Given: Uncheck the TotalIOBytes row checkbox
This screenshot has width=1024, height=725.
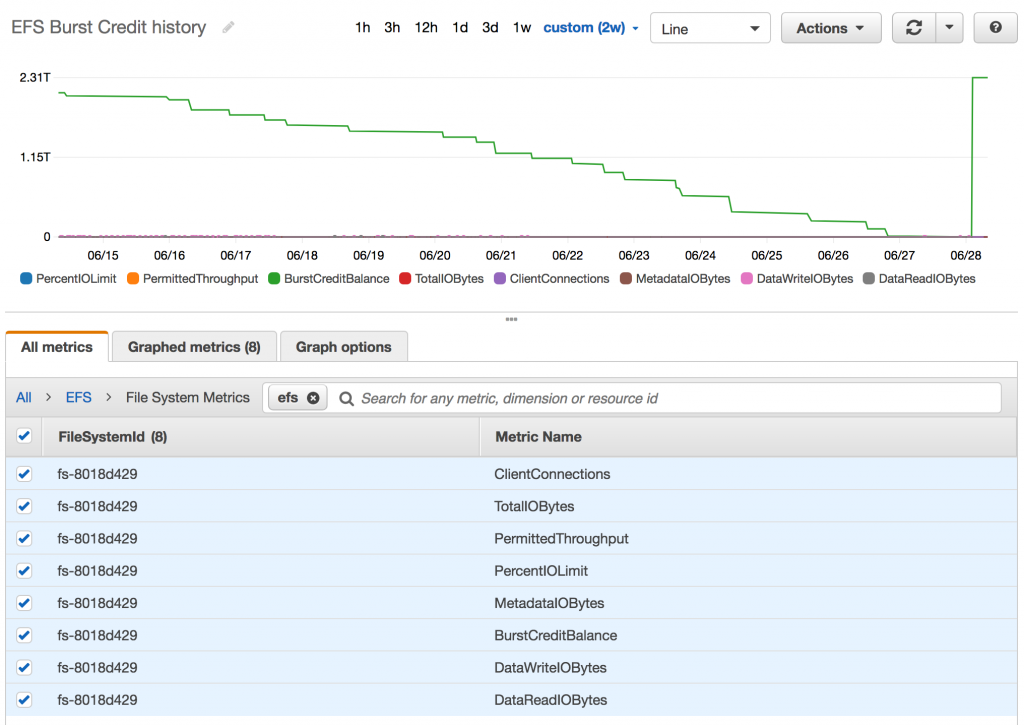Looking at the screenshot, I should [x=24, y=506].
